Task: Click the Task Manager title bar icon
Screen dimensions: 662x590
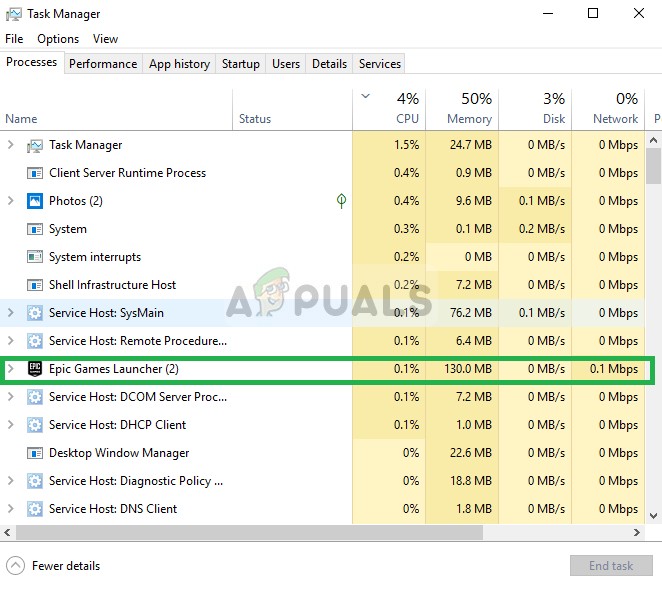Action: (x=14, y=14)
